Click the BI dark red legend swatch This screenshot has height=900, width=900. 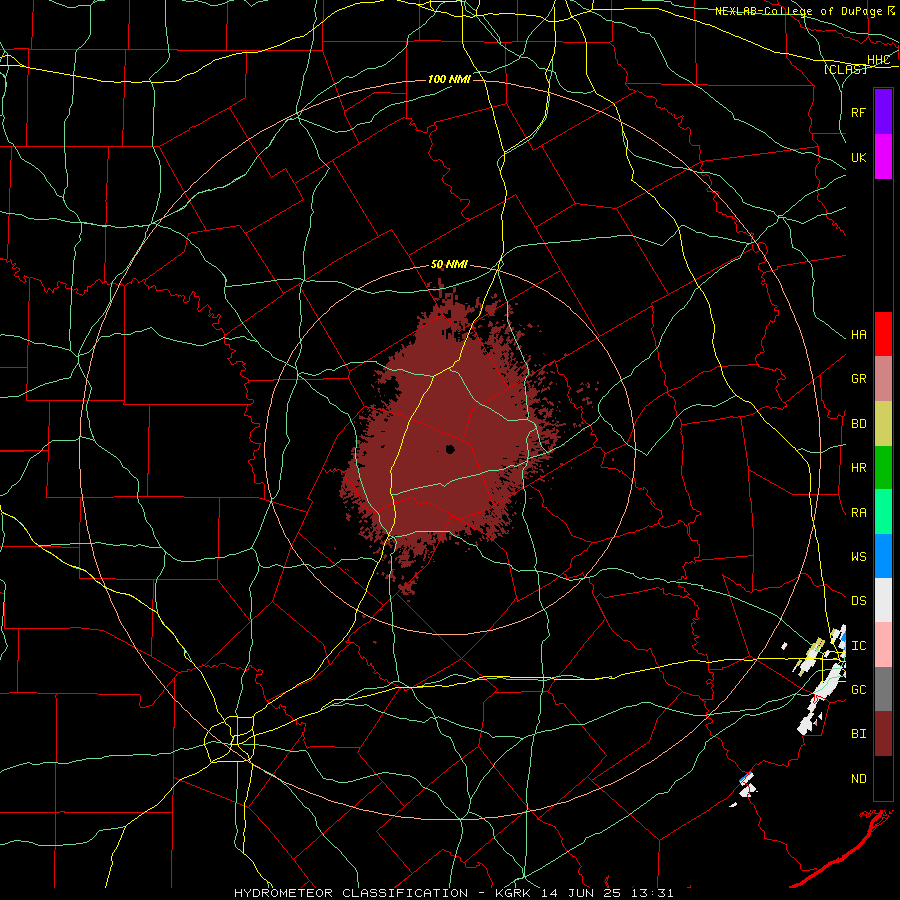(x=883, y=734)
